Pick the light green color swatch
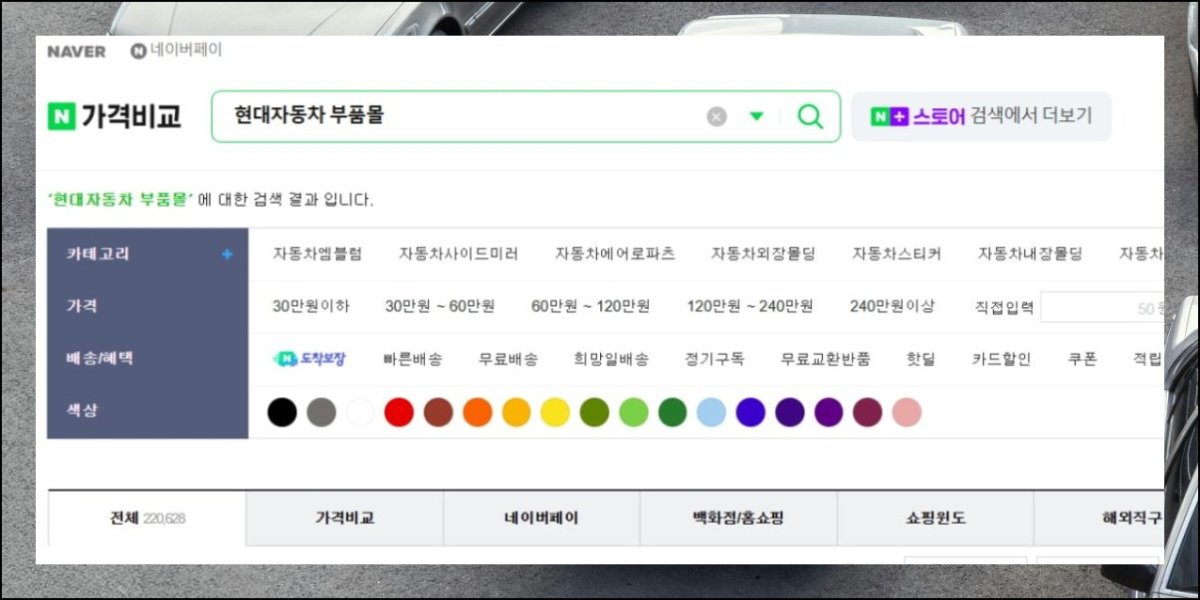The width and height of the screenshot is (1200, 600). coord(634,412)
